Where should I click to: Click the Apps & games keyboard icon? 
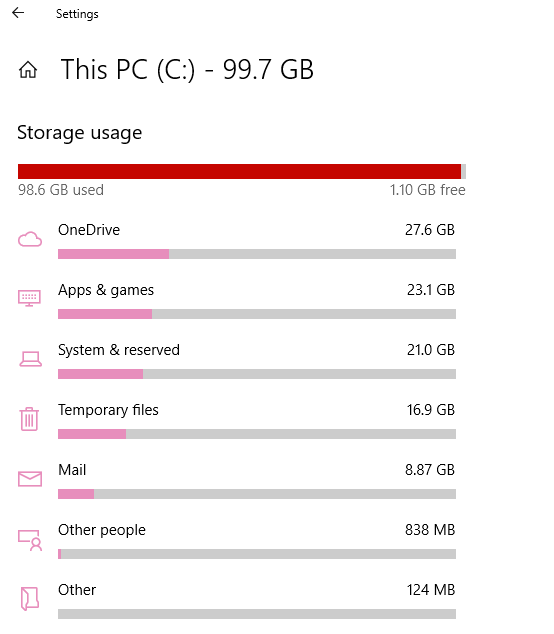pos(30,298)
